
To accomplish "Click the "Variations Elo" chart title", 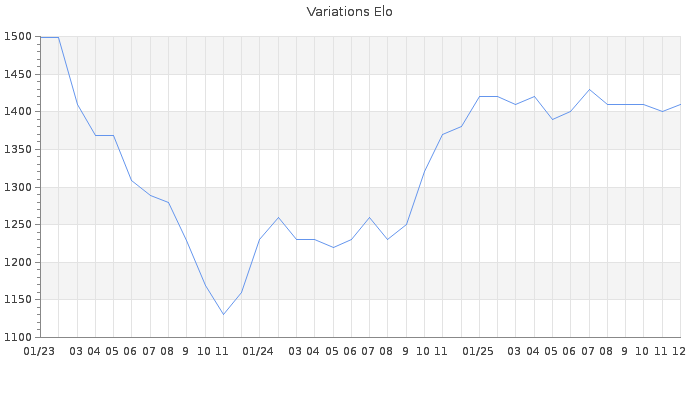I will 349,12.
